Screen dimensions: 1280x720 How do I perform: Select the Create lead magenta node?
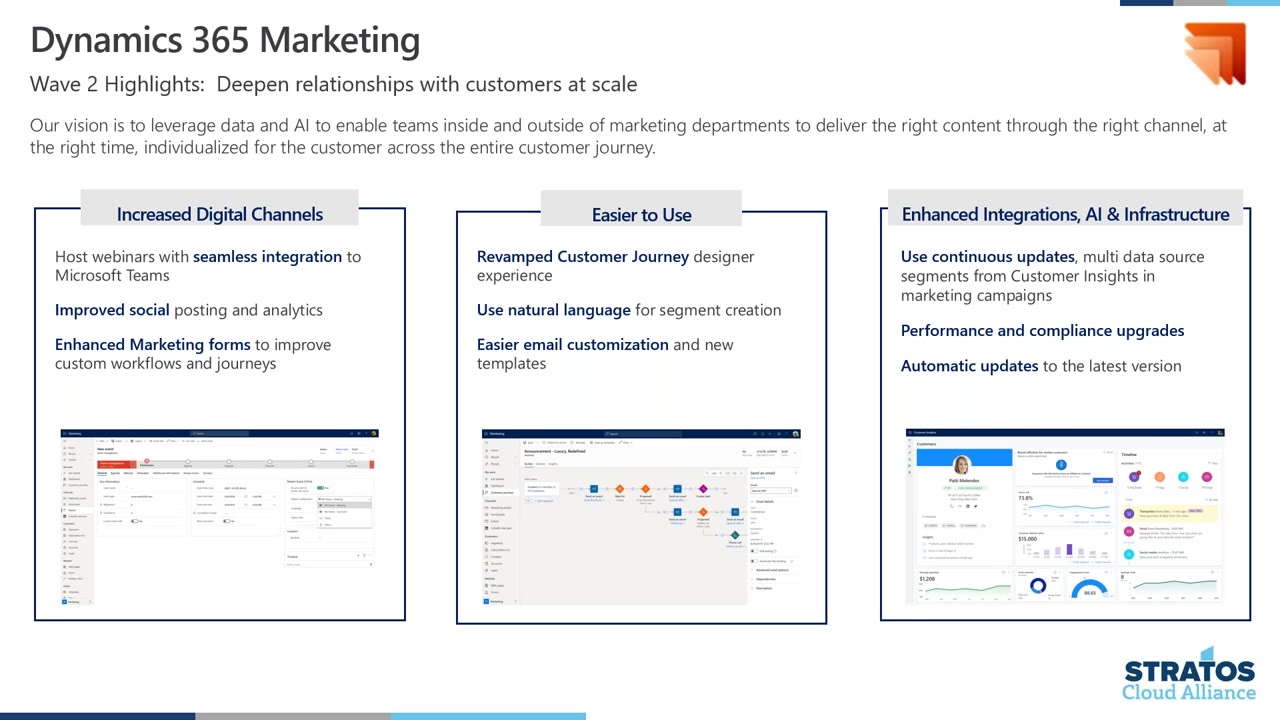point(703,488)
